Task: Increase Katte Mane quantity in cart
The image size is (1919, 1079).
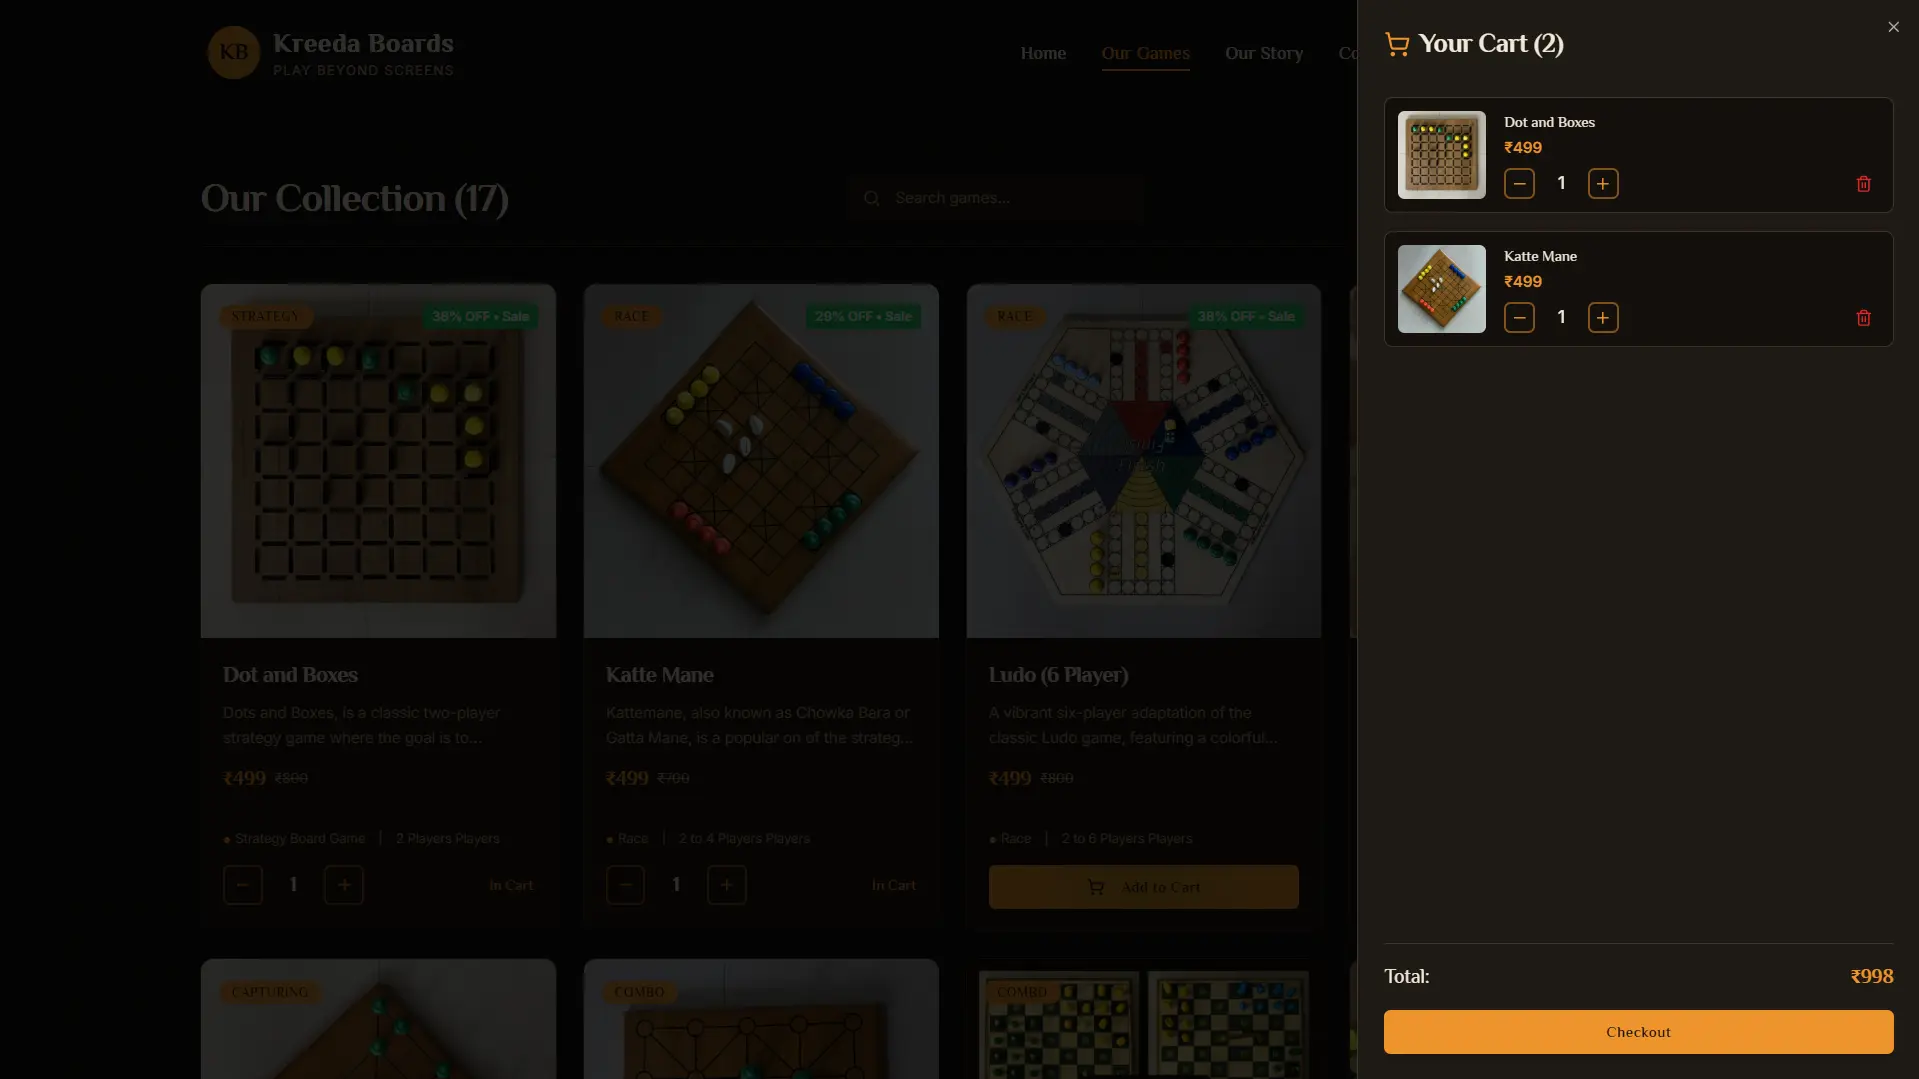Action: pos(1603,318)
